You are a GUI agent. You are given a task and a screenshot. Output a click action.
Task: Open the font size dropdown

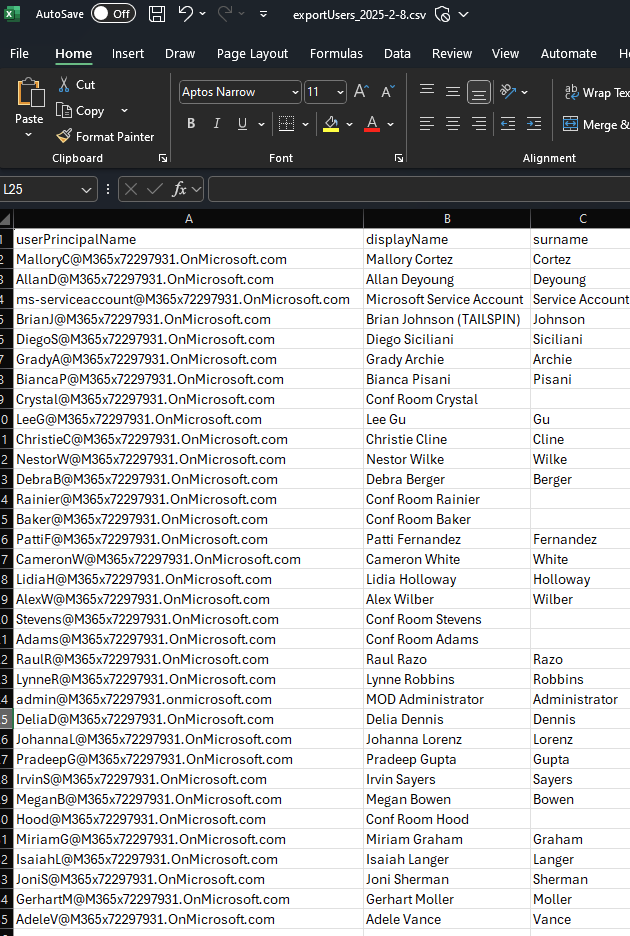(340, 92)
